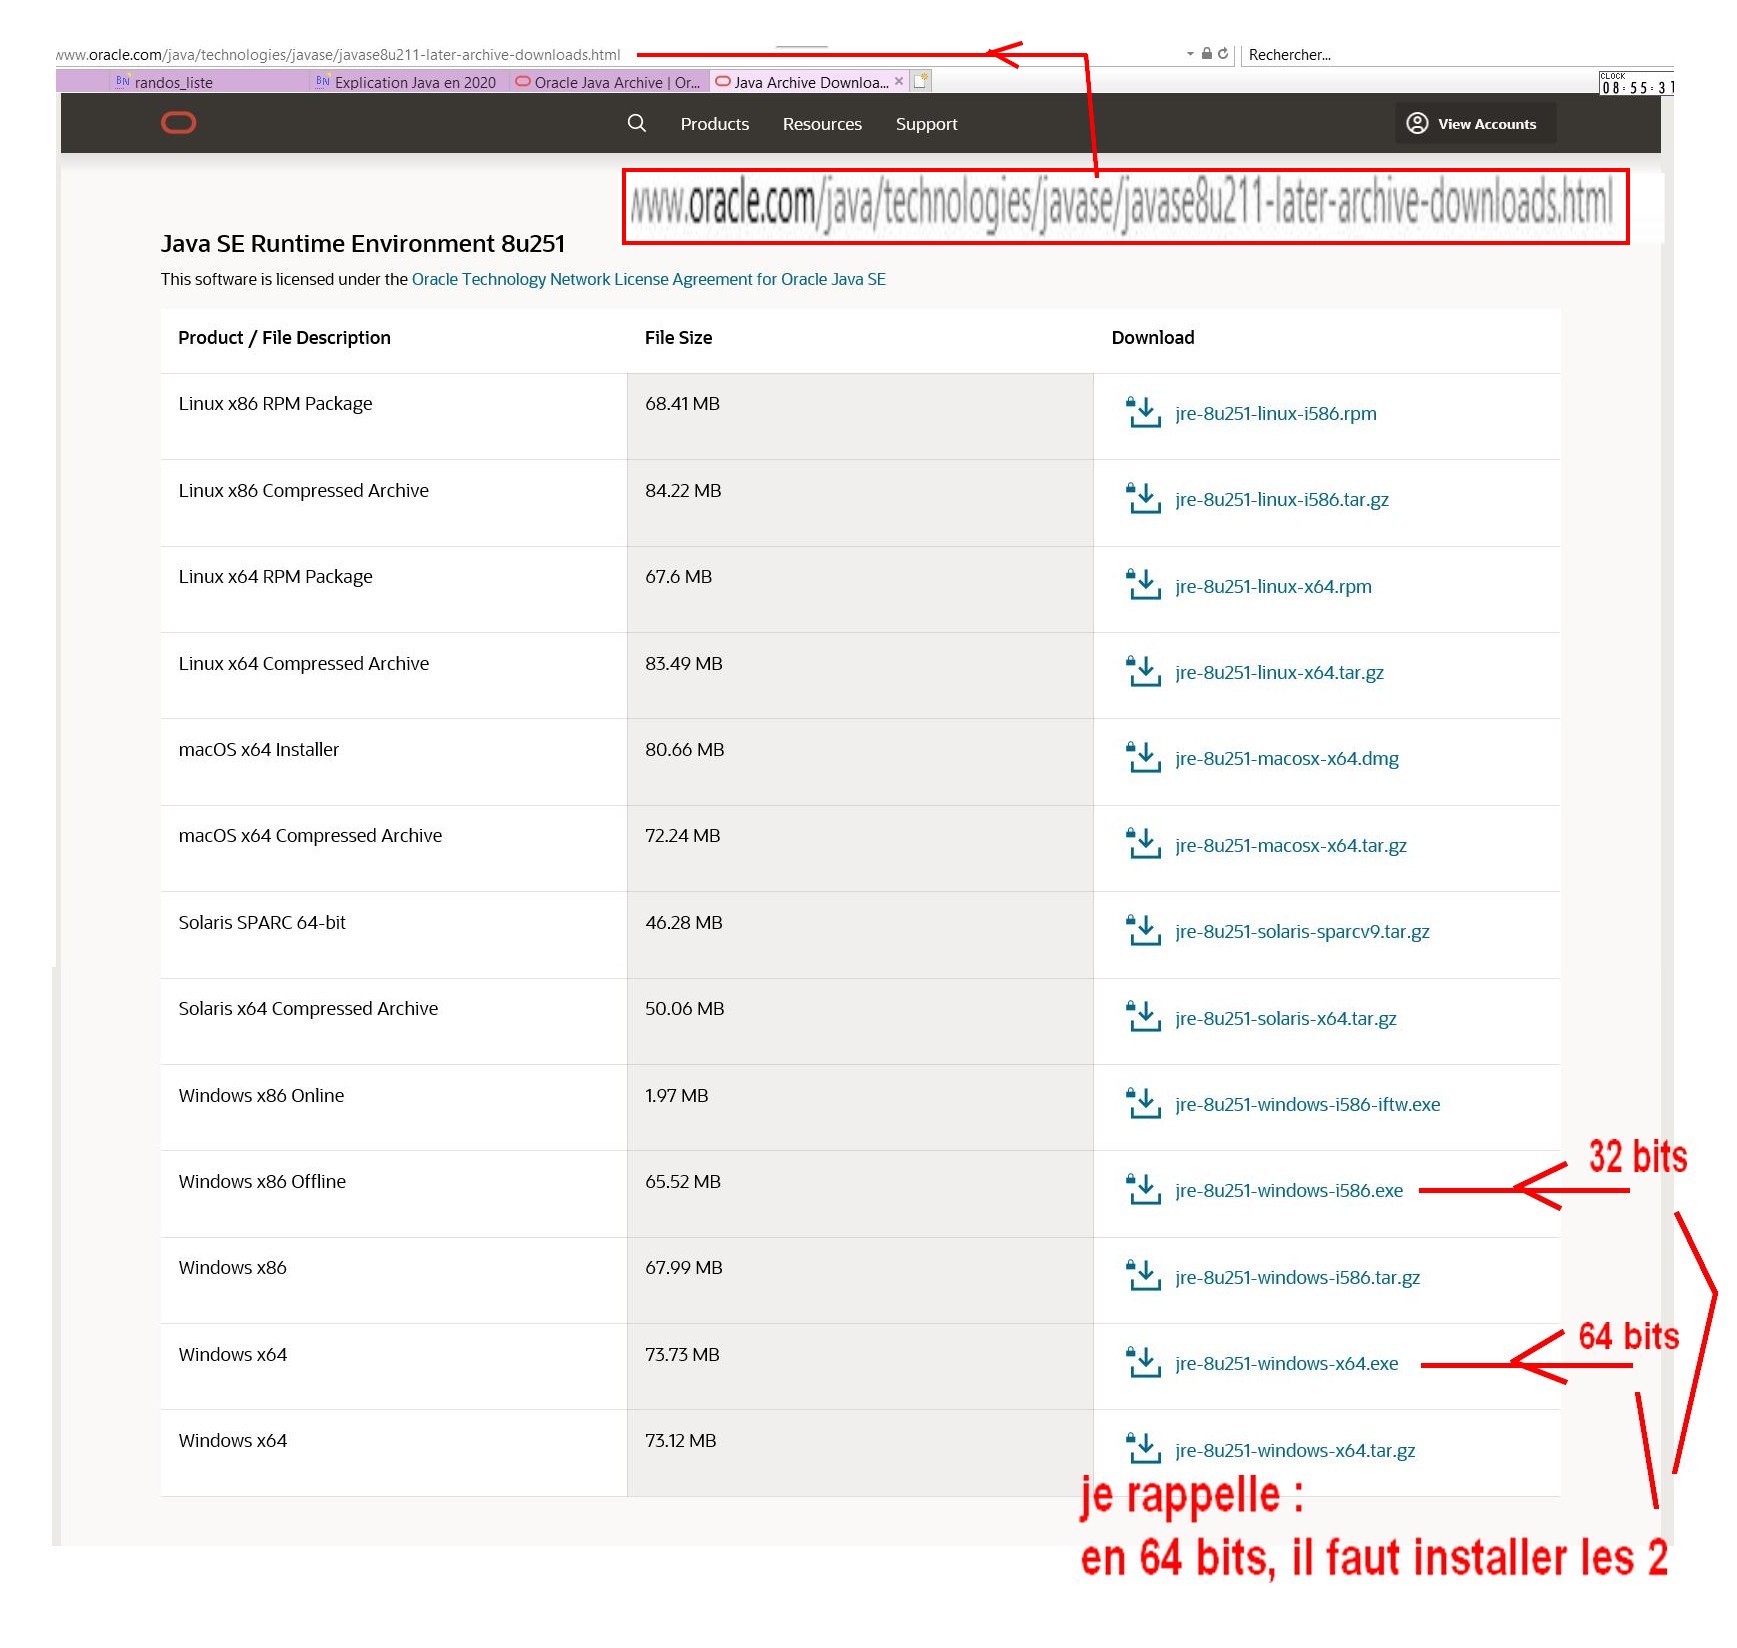Select the macOS x64 Installer row label
Screen dimensions: 1737x1648
coord(259,749)
